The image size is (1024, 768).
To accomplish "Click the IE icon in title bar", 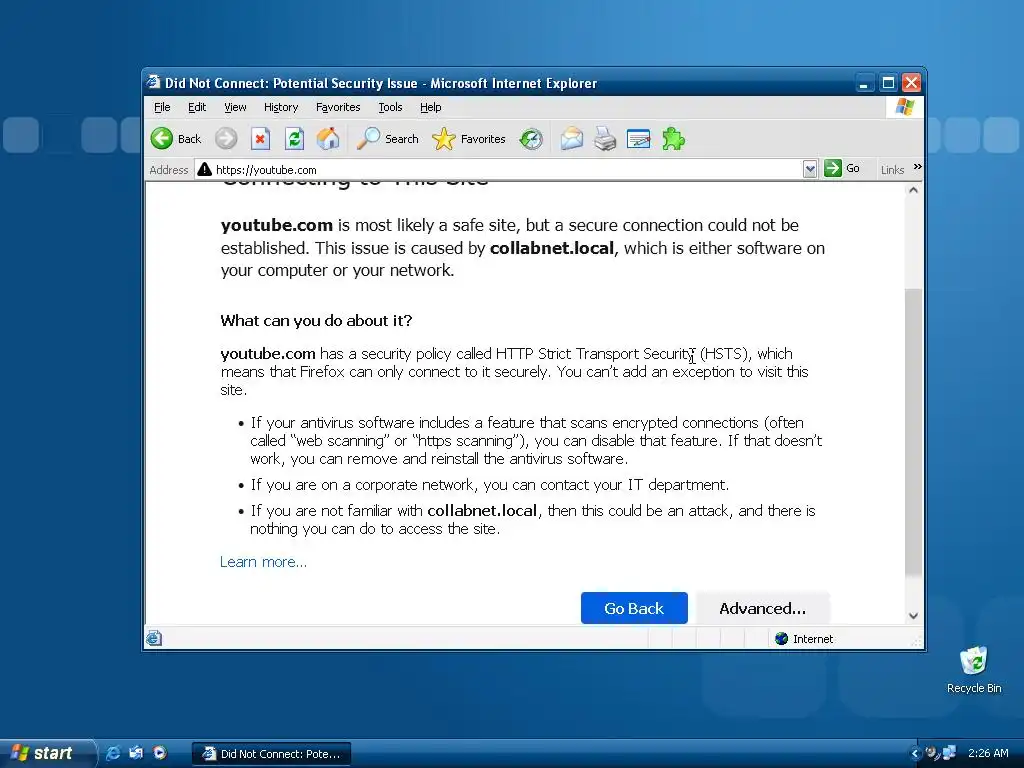I will (x=153, y=82).
